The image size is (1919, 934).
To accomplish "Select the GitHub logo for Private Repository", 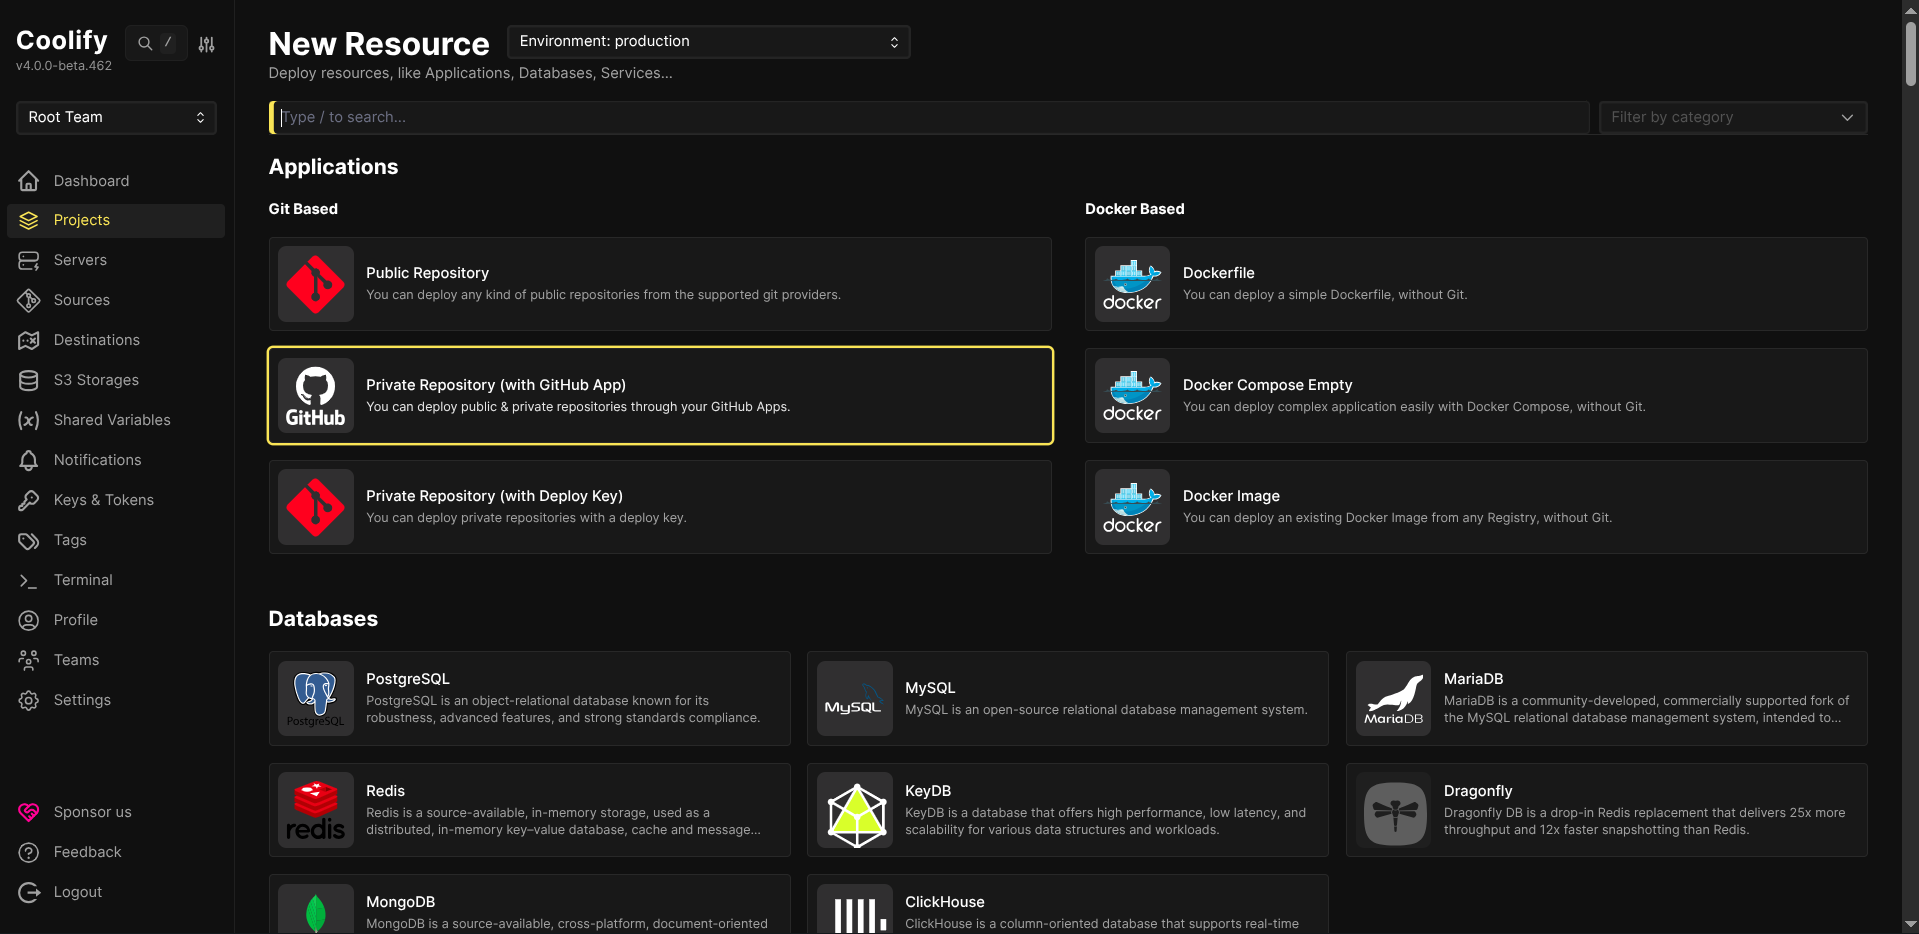I will pos(315,396).
